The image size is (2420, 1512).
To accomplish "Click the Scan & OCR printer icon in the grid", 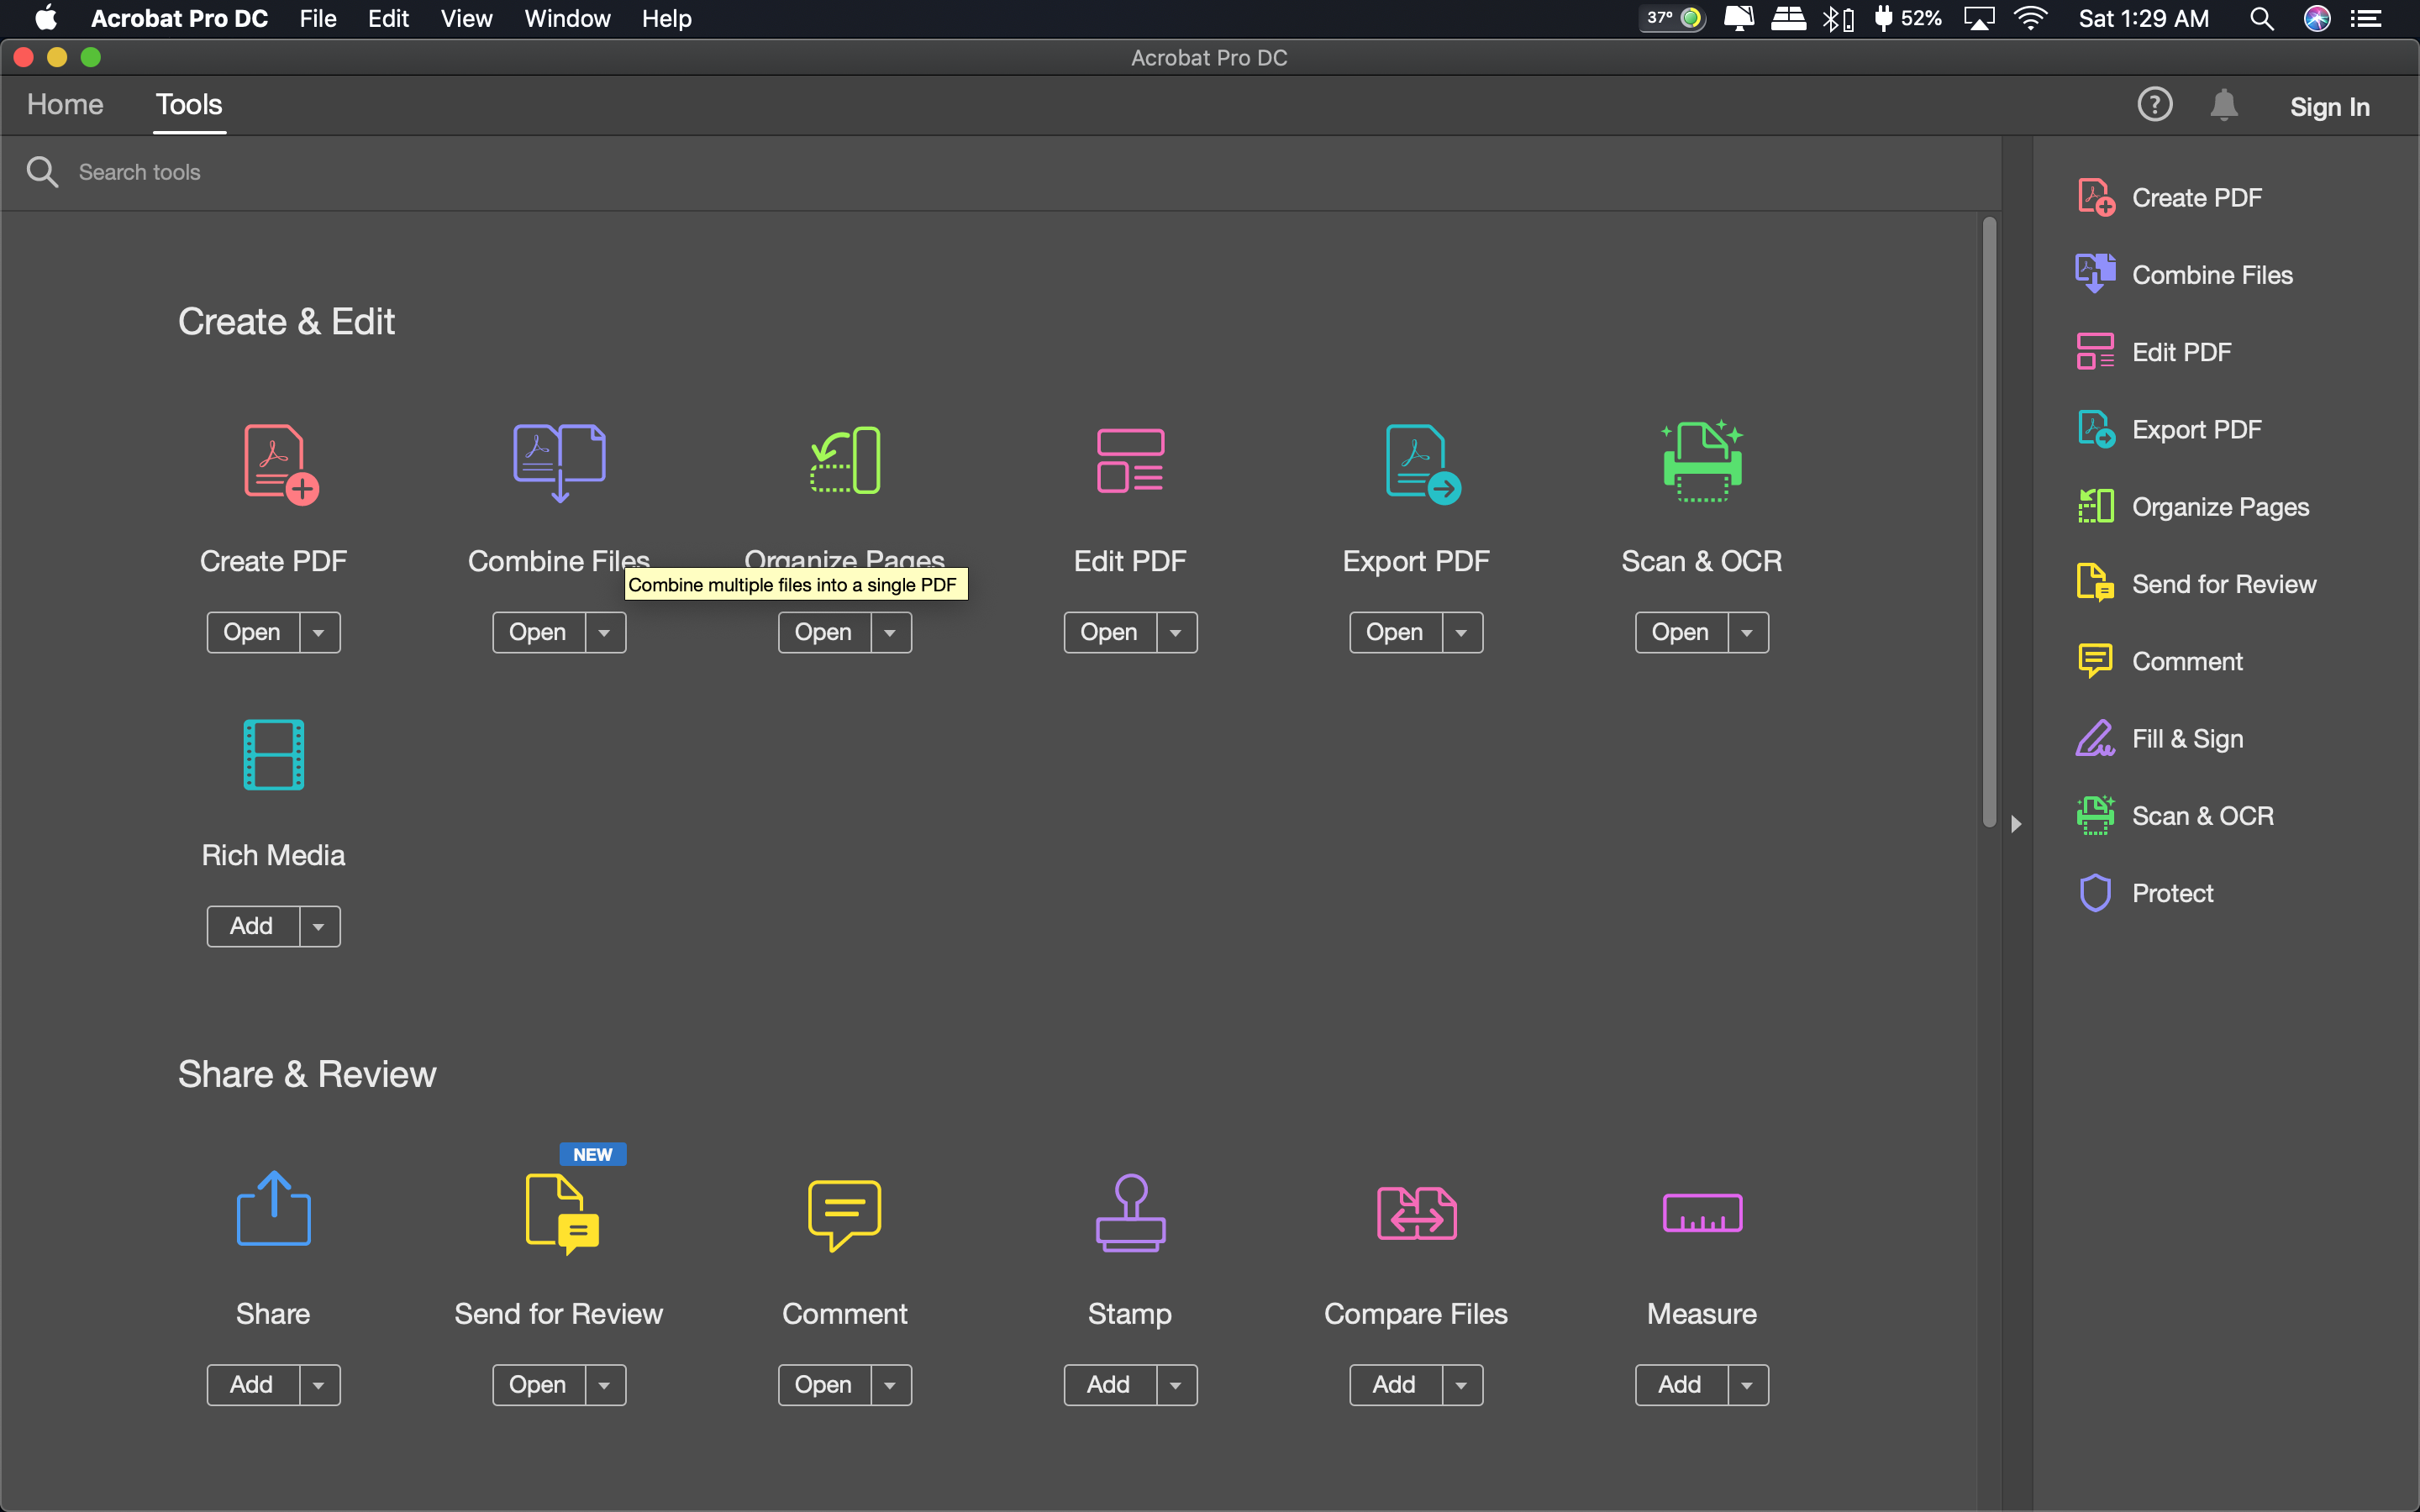I will click(1702, 460).
